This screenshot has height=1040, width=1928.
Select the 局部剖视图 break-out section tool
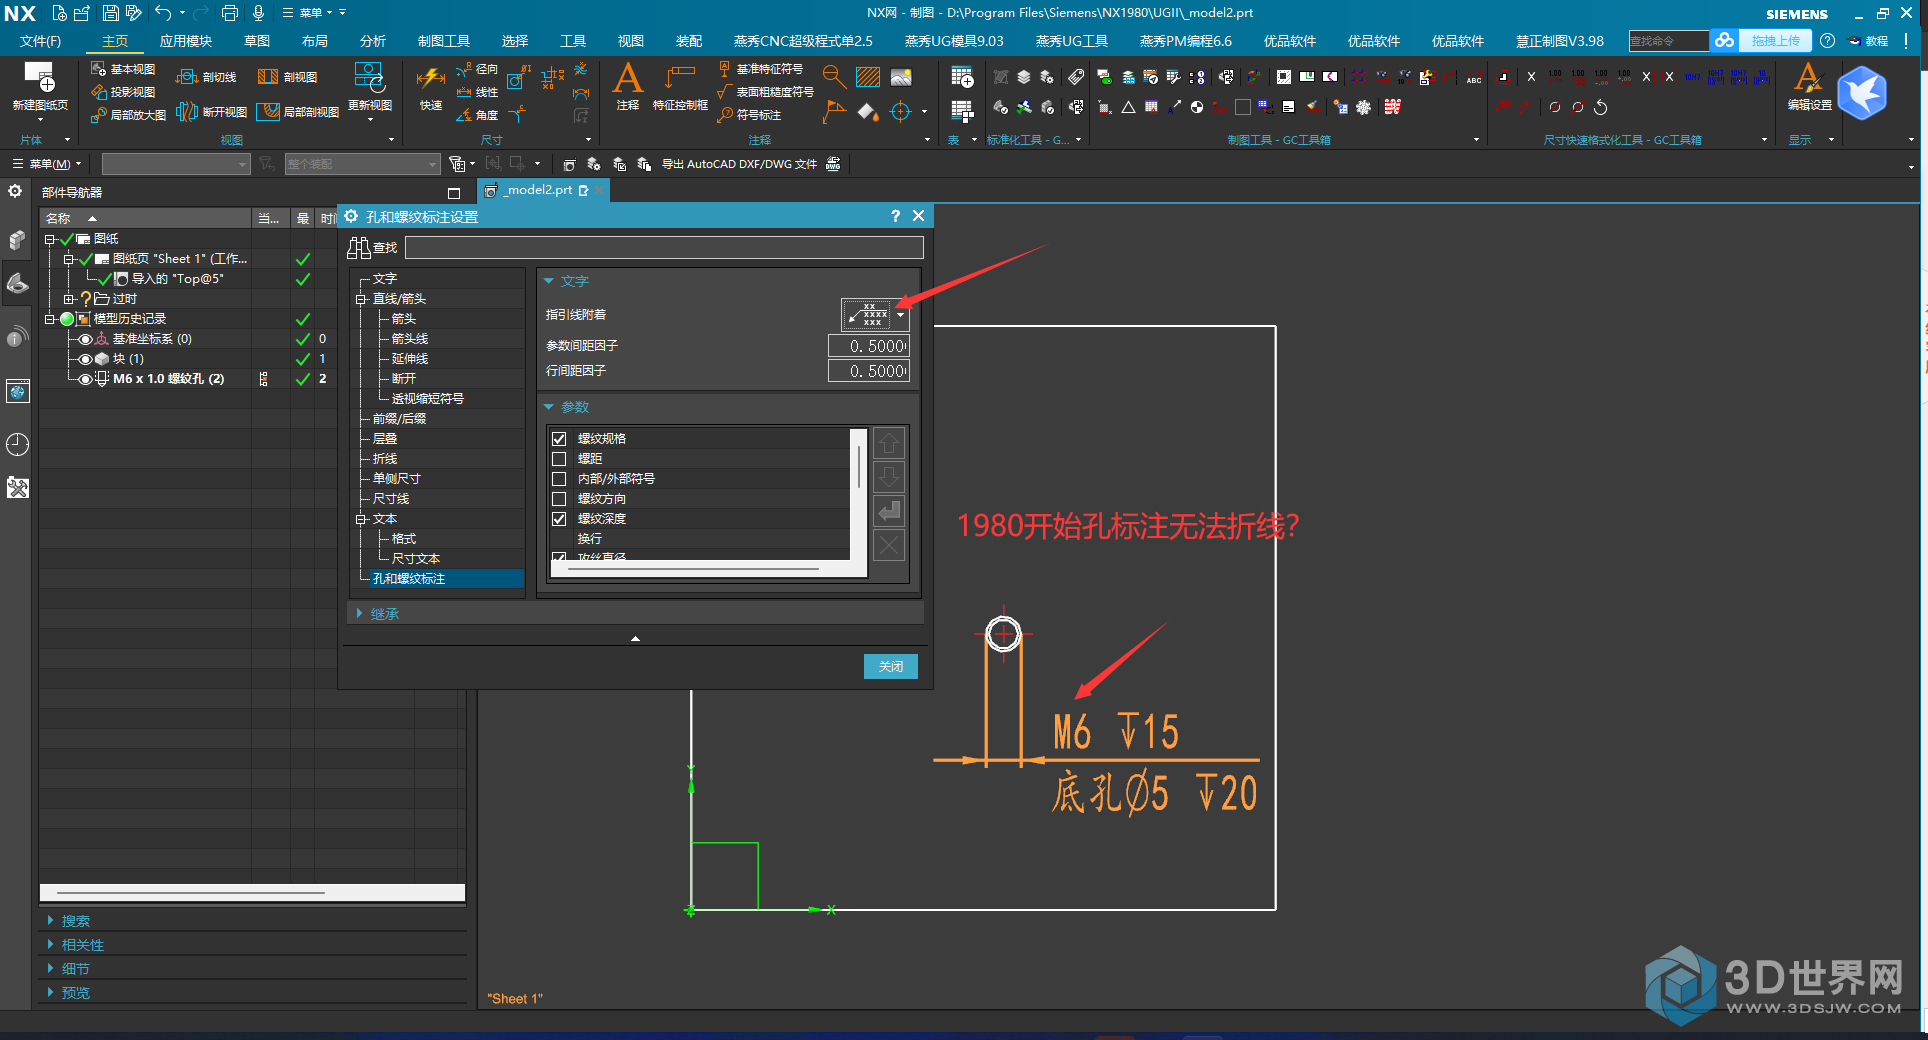click(298, 112)
